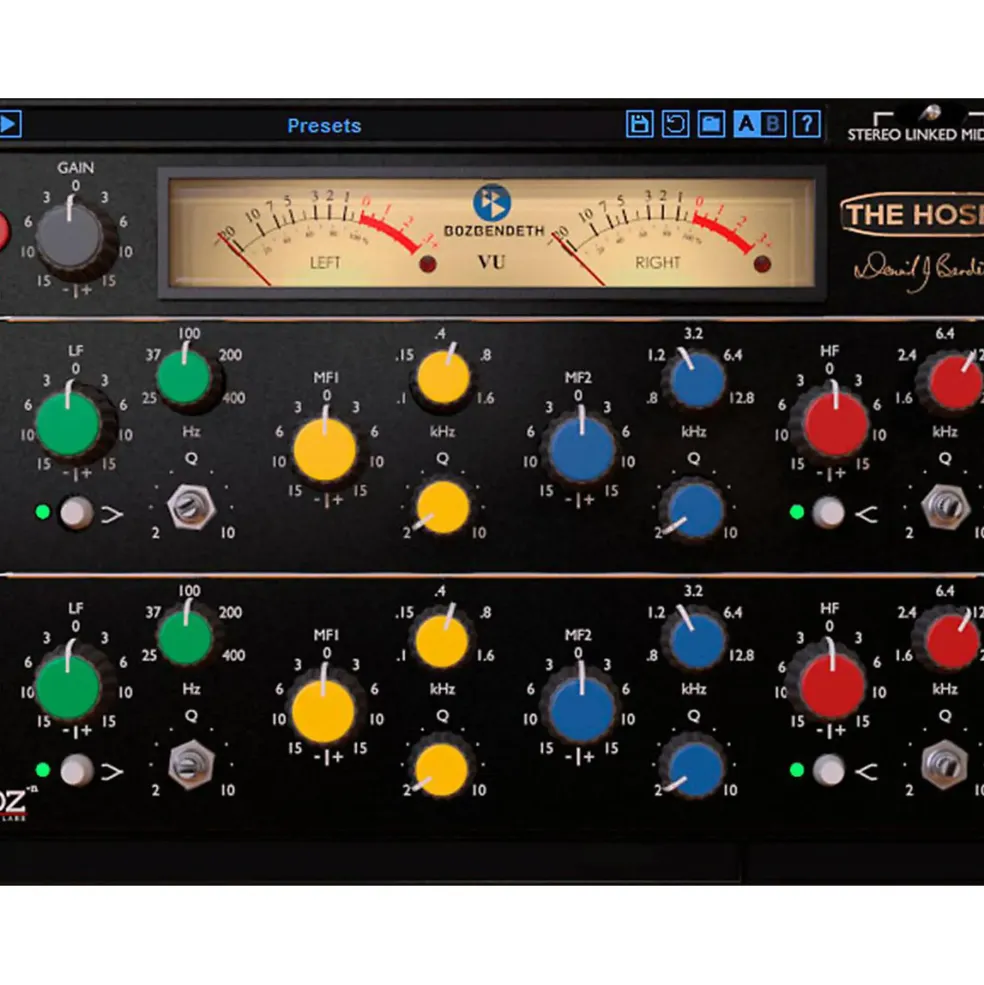Click the RIGHT meter red peak LED

pyautogui.click(x=762, y=264)
